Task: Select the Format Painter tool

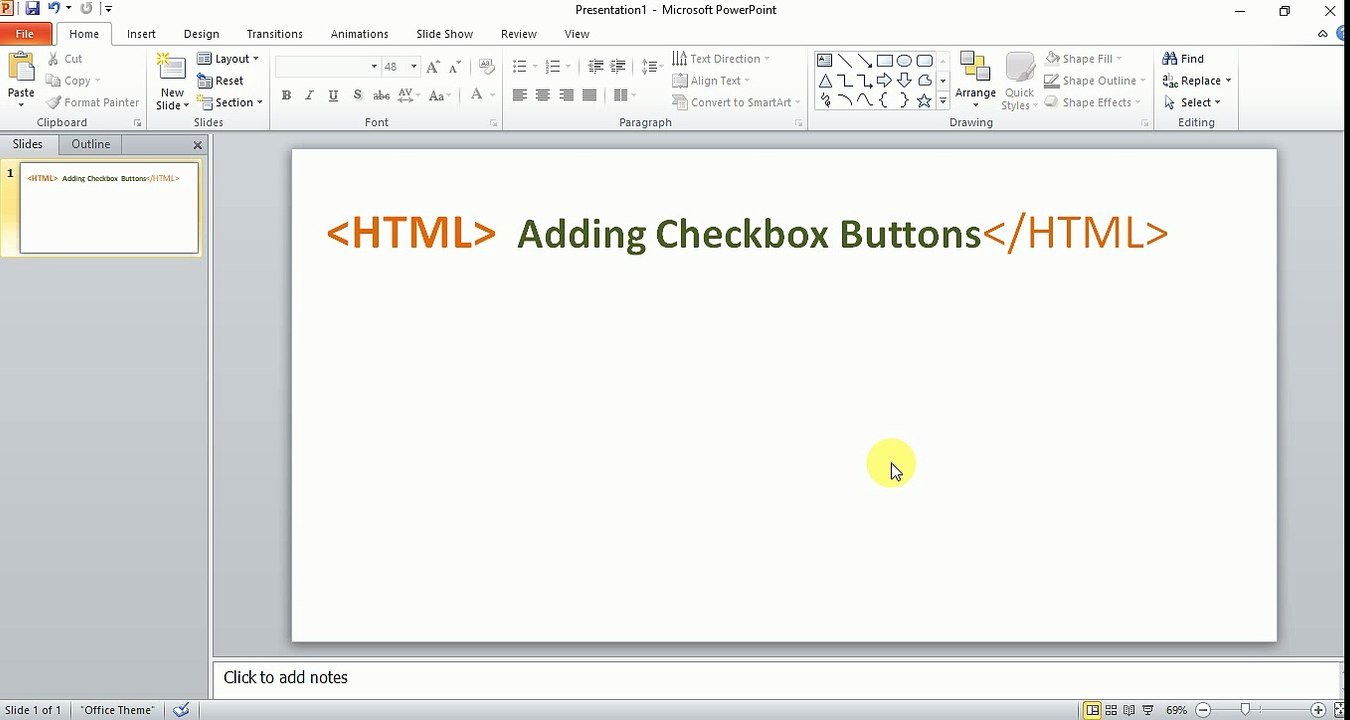Action: [x=93, y=102]
